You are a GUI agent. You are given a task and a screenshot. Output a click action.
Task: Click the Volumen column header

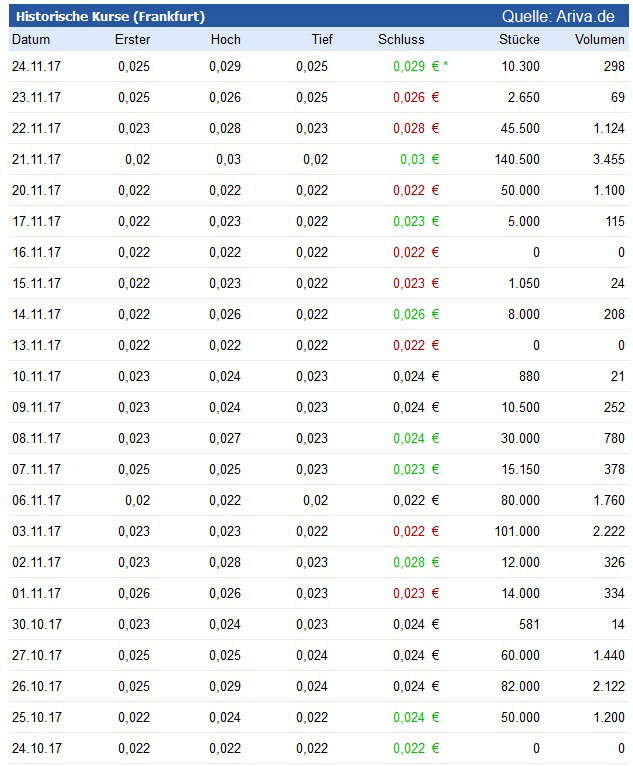(x=600, y=40)
